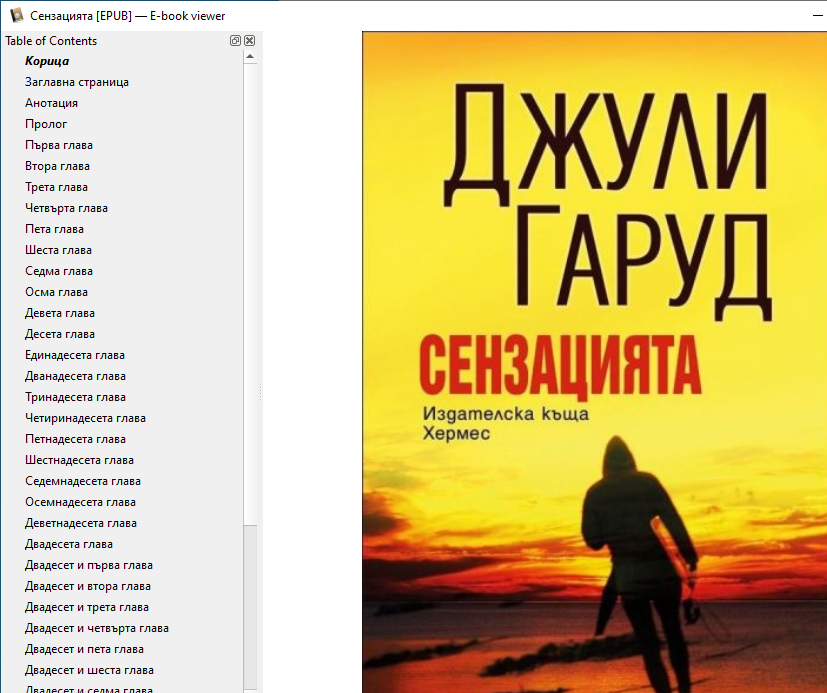Select Втора глава
This screenshot has width=827, height=693.
tap(57, 166)
